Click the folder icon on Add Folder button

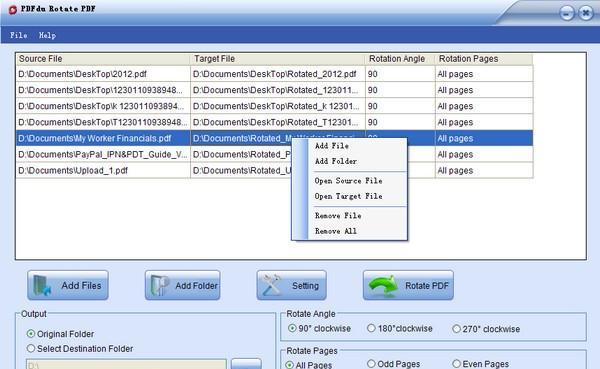[160, 285]
